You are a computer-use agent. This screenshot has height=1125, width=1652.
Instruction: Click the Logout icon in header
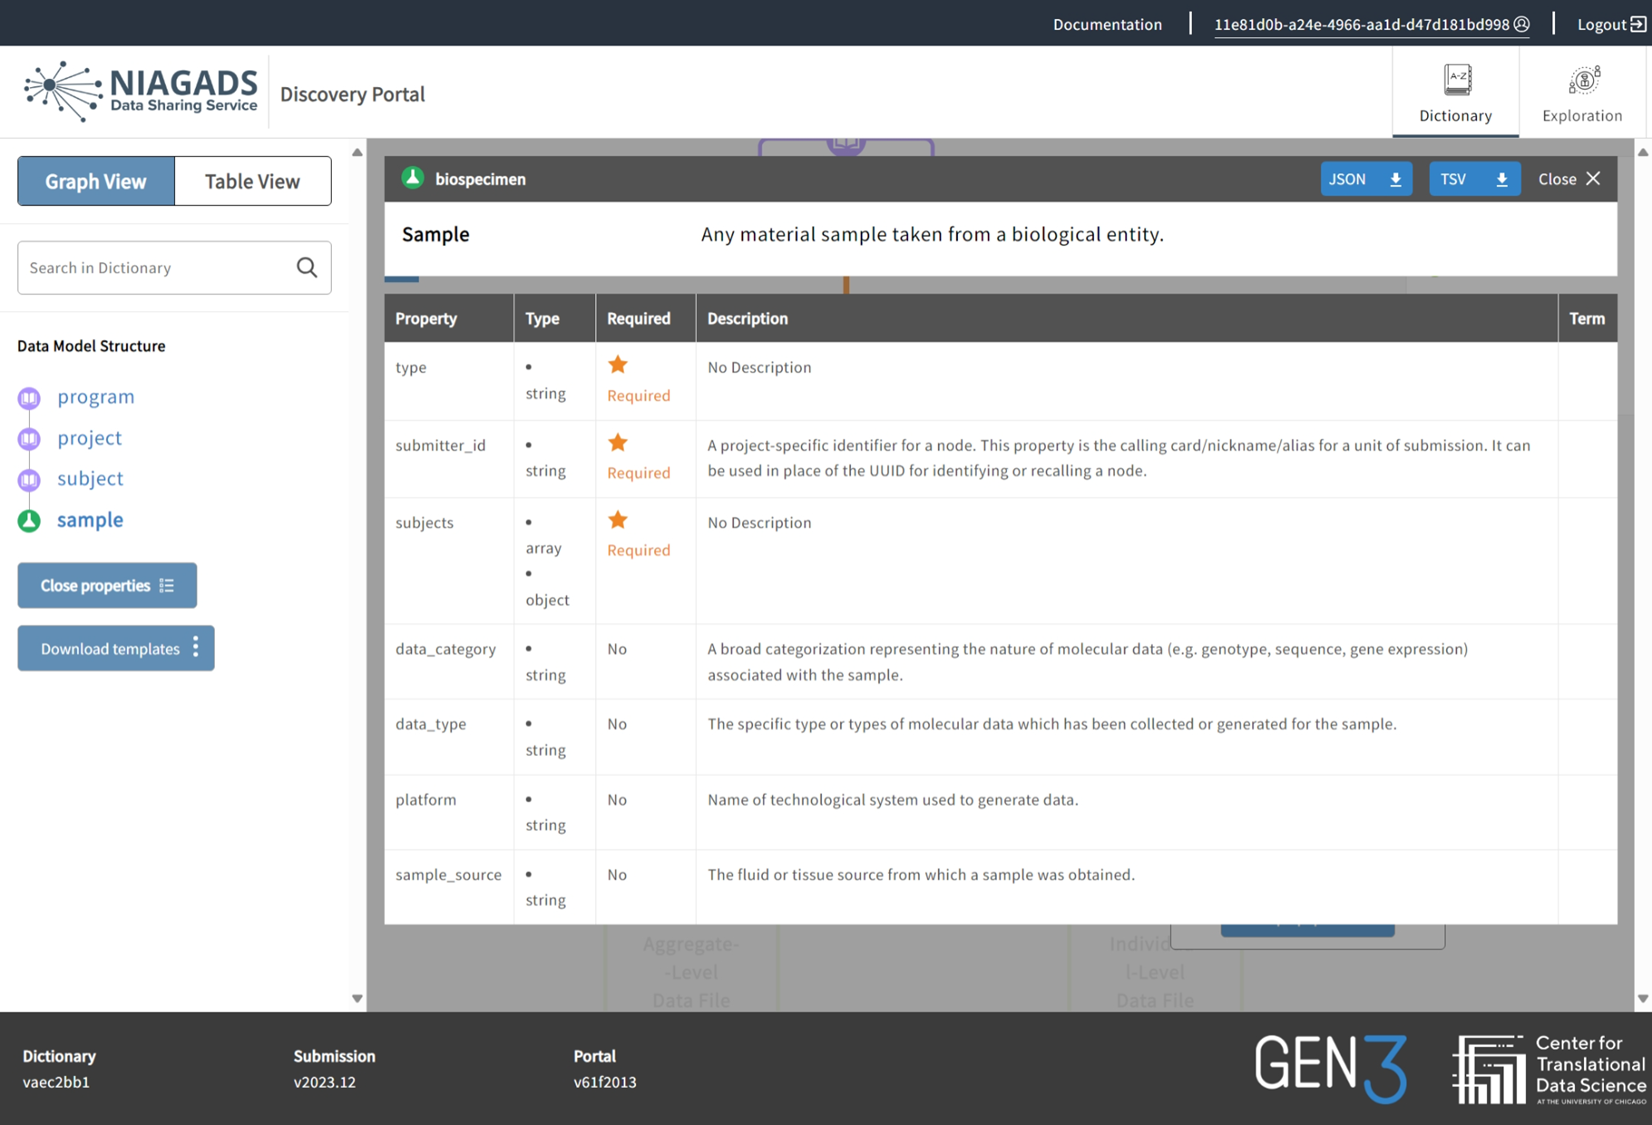click(1638, 24)
